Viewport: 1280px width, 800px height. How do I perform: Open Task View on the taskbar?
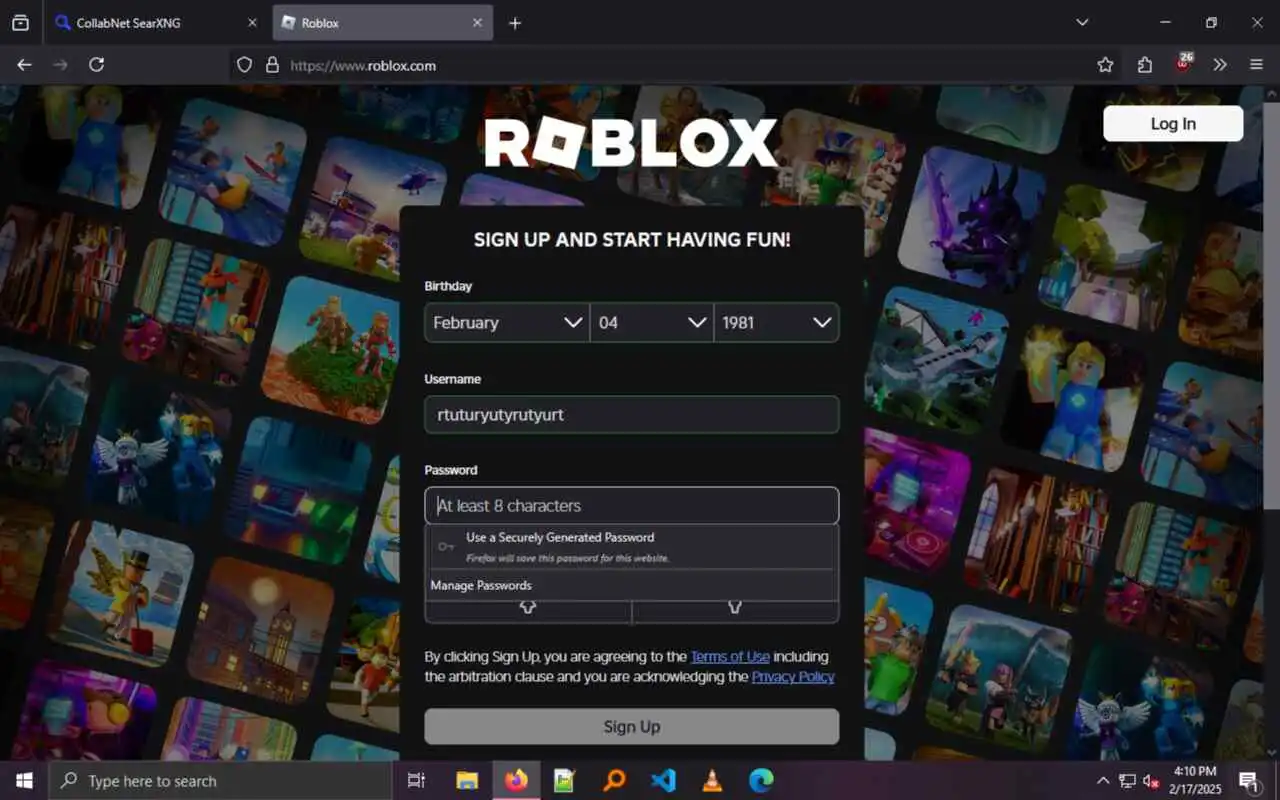[417, 781]
